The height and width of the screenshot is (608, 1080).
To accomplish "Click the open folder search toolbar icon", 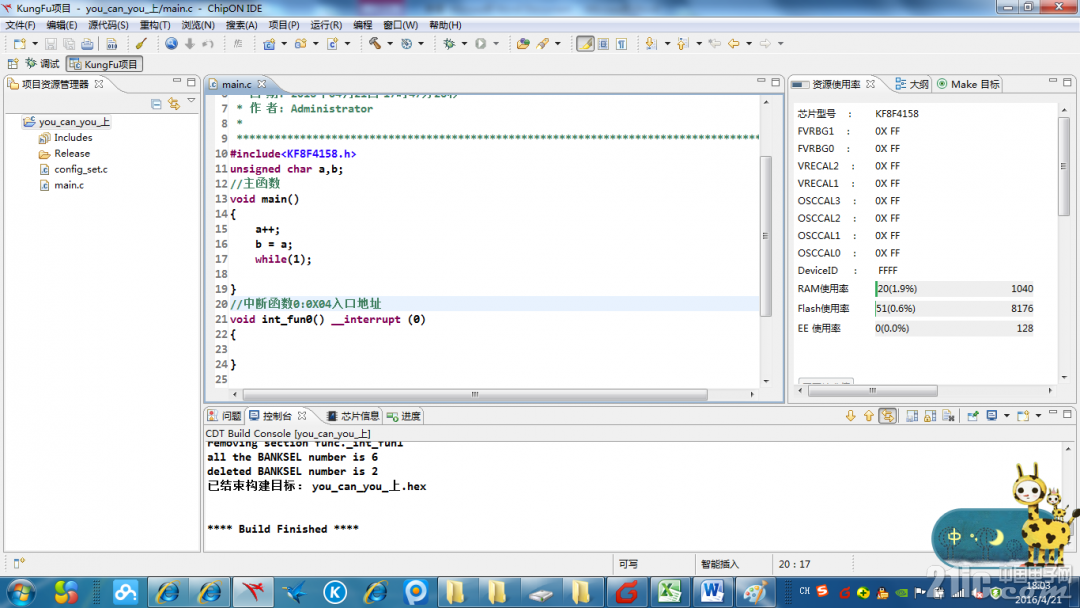I will click(x=523, y=43).
